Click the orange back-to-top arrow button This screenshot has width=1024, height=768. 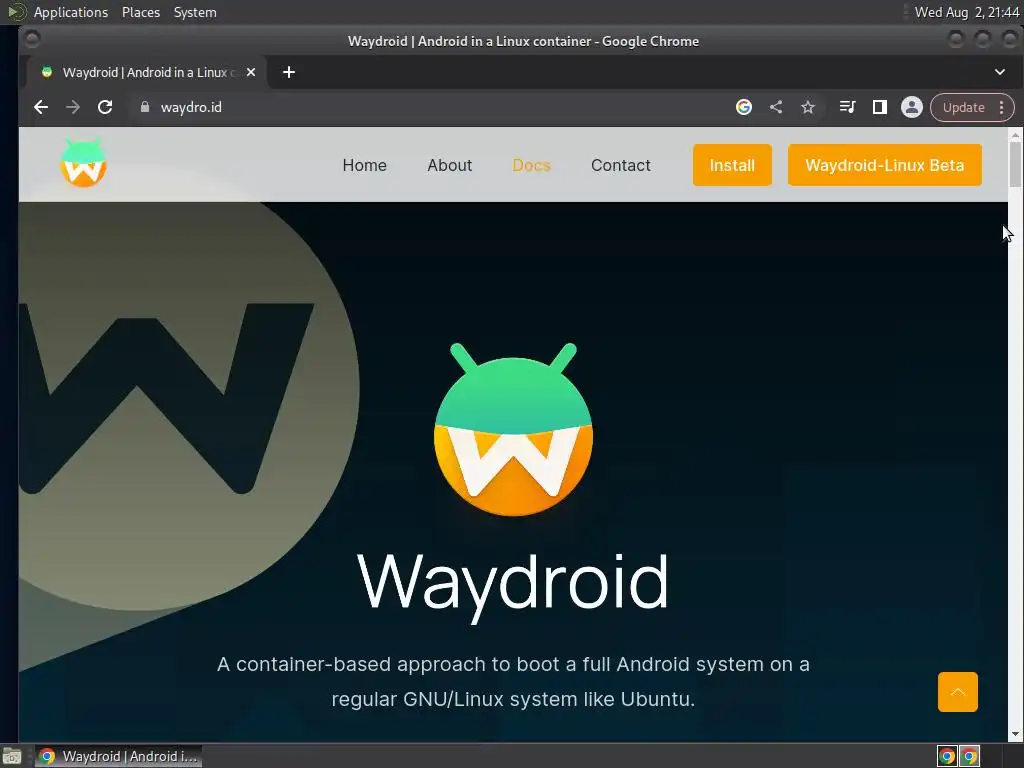coord(957,692)
